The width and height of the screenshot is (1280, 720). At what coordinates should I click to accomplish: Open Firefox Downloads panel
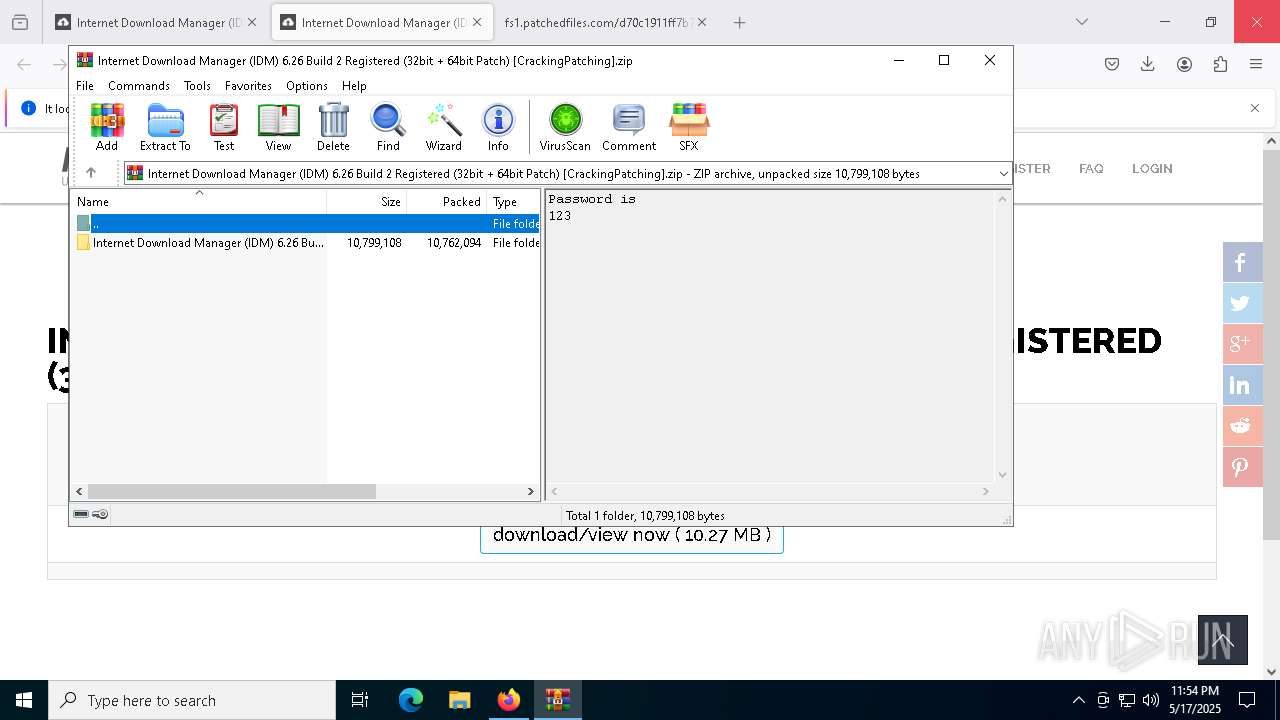[1147, 64]
